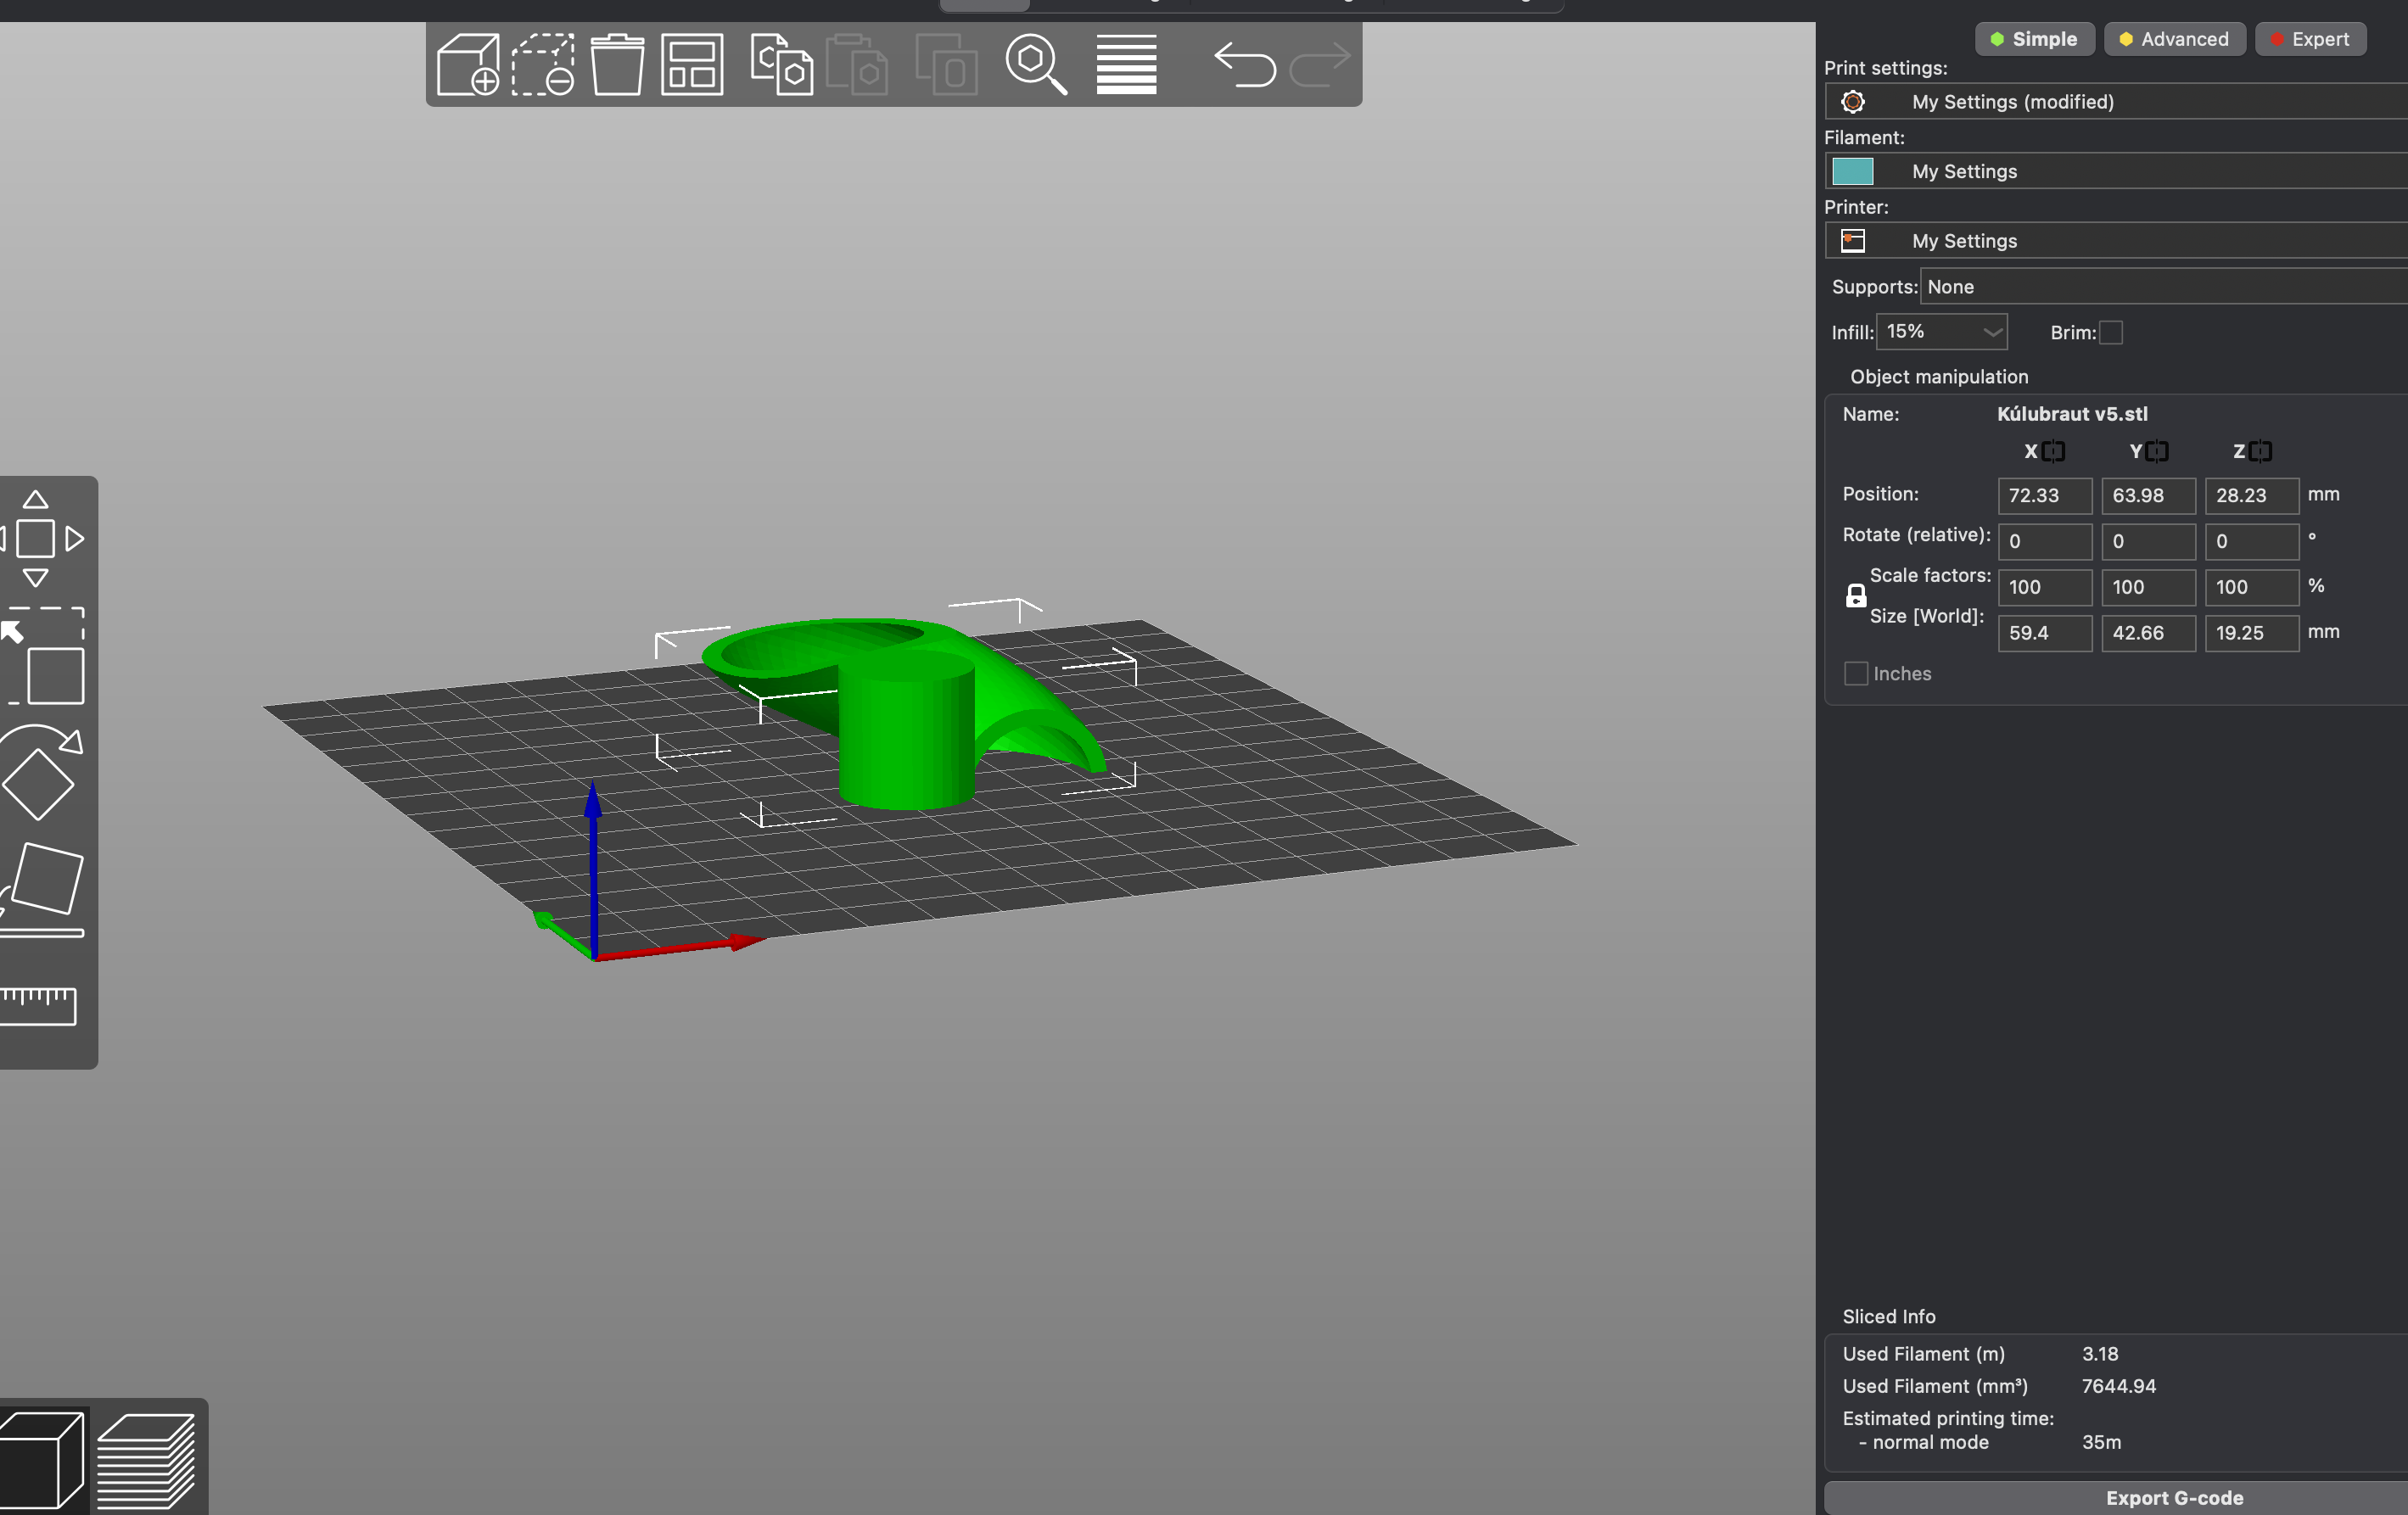Click the Kúlubraut v5.stl object name
The height and width of the screenshot is (1515, 2408).
coord(2072,414)
